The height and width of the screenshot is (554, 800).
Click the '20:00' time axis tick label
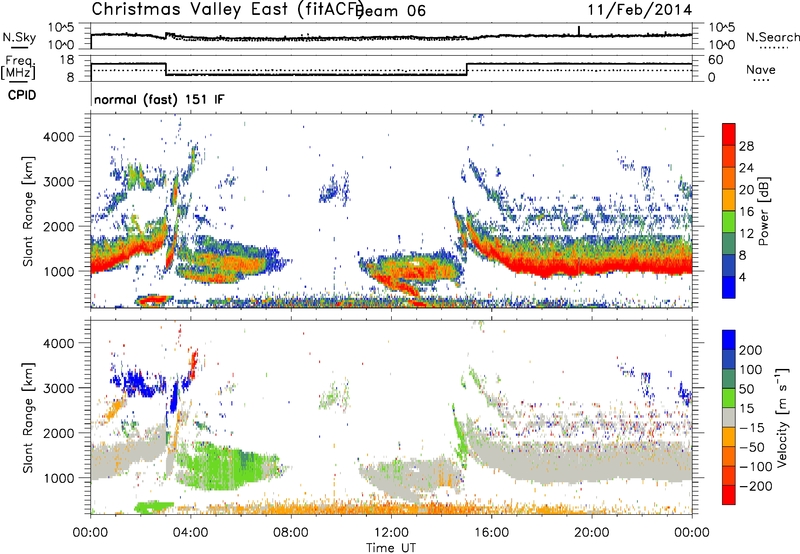592,533
